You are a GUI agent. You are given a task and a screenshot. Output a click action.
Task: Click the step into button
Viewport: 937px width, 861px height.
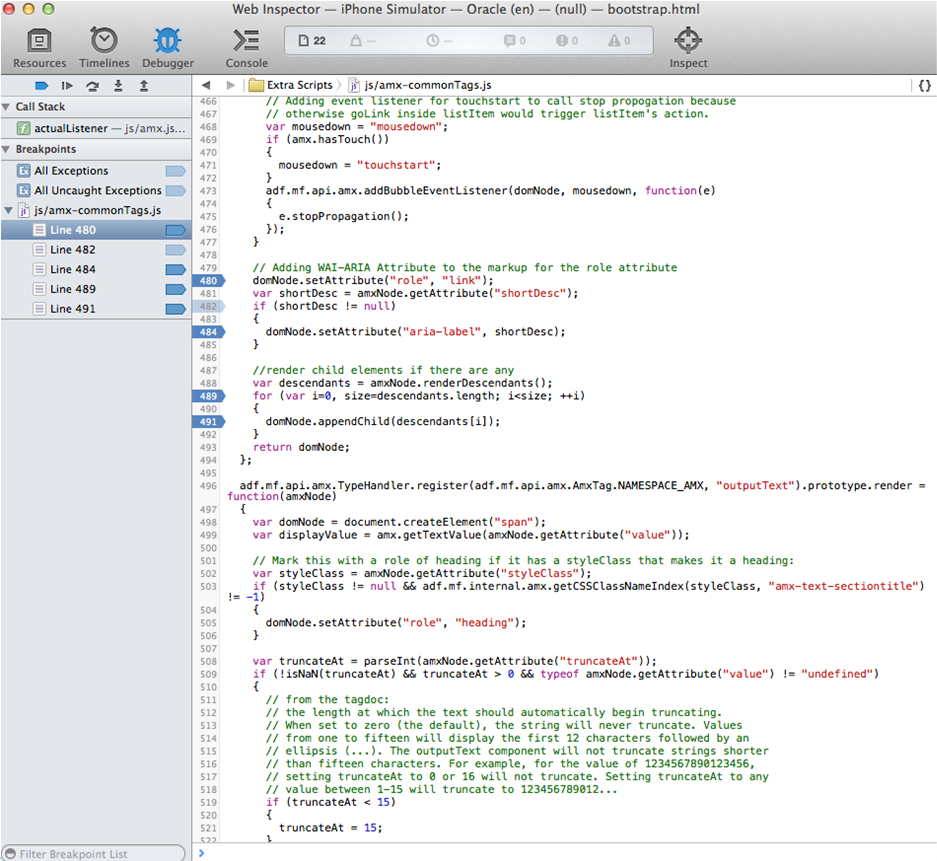(x=119, y=86)
